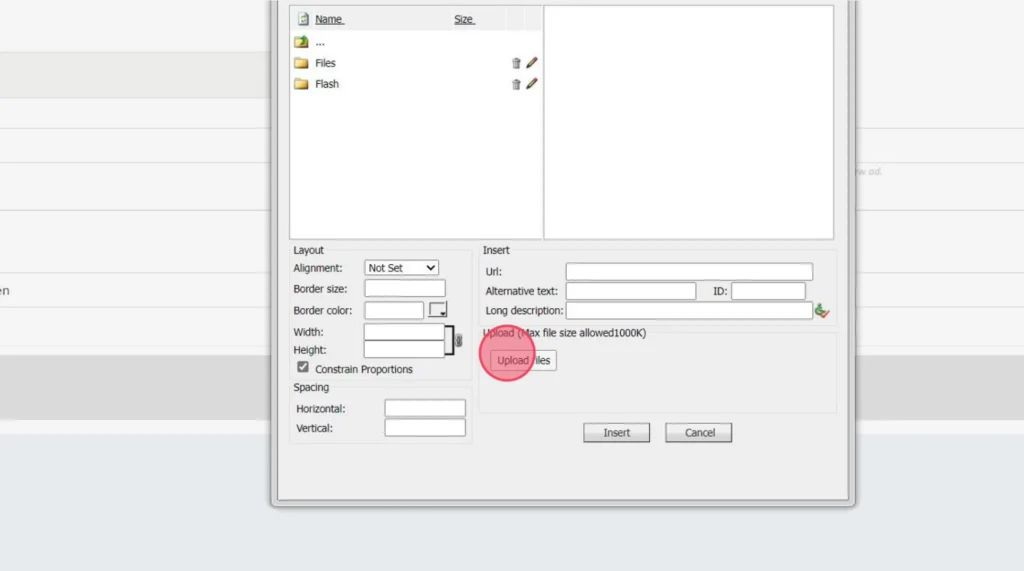Sort the file list by Name
The image size is (1024, 571).
pyautogui.click(x=329, y=19)
